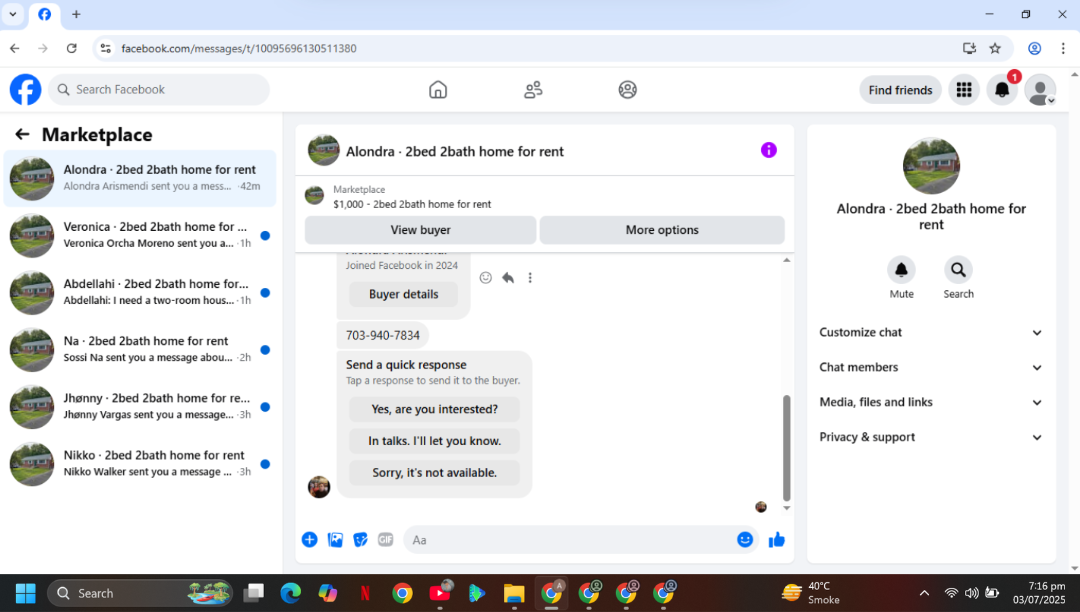Image resolution: width=1080 pixels, height=612 pixels.
Task: Open the Veronica conversation
Action: [x=140, y=235]
